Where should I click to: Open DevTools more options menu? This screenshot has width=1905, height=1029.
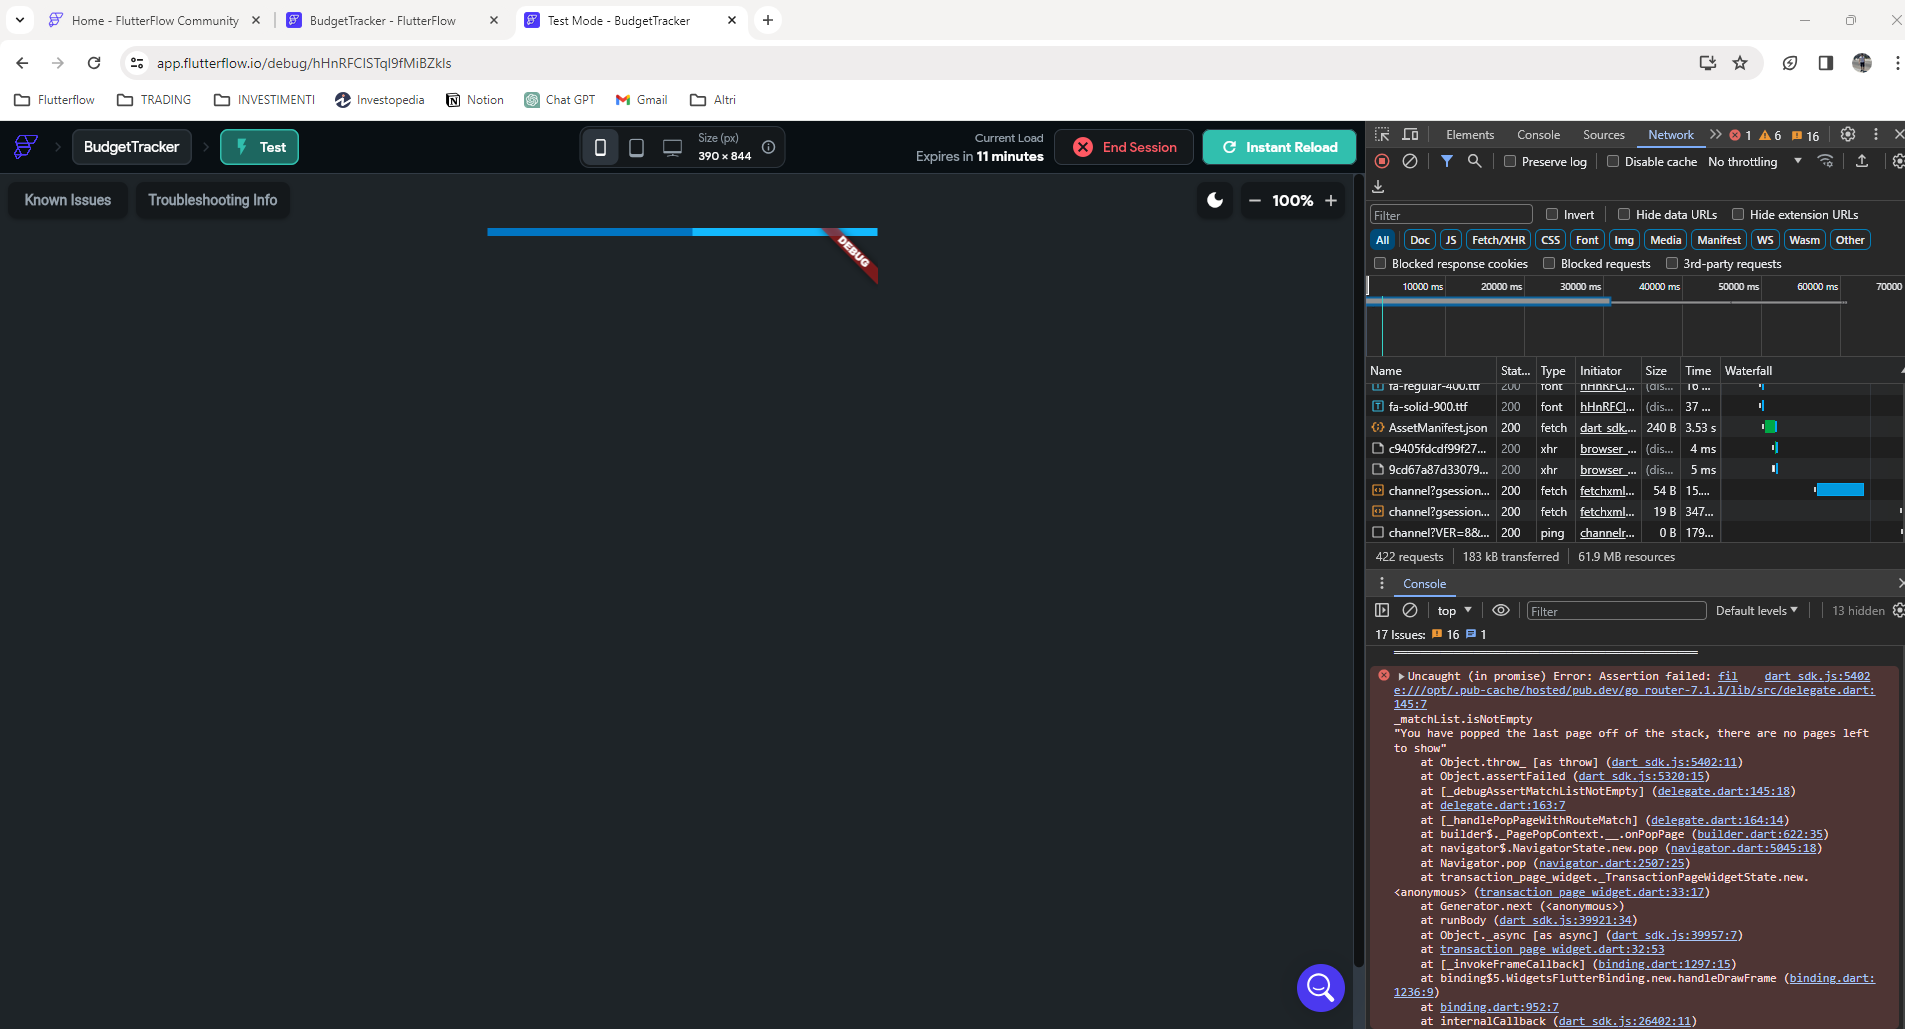1875,134
